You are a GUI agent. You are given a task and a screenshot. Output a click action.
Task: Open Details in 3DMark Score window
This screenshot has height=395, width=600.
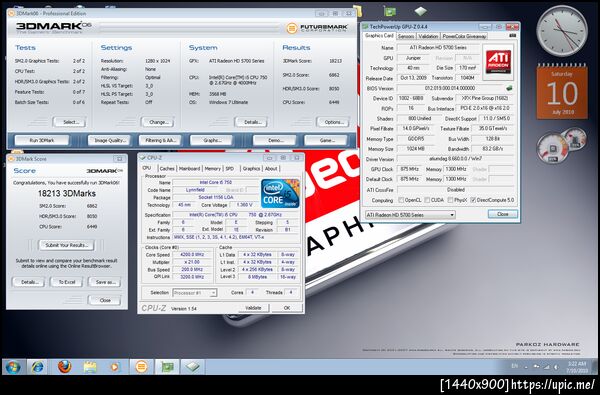click(x=28, y=282)
